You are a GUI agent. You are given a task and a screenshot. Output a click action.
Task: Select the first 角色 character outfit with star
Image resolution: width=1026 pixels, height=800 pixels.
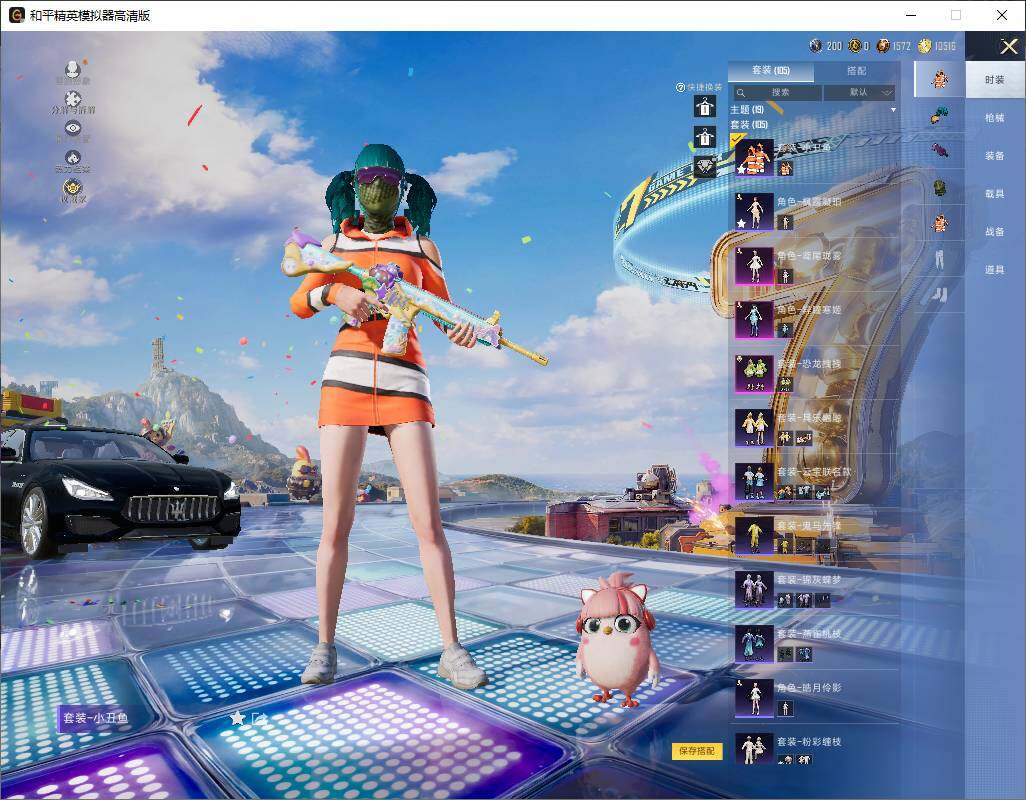754,211
